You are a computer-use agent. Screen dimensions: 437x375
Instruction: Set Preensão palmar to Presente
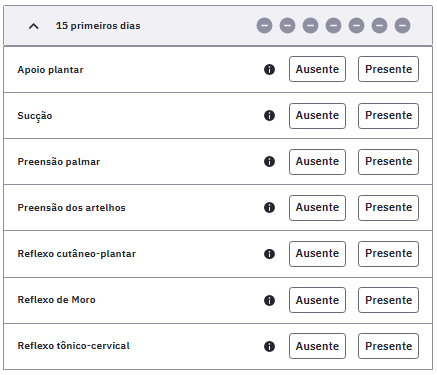pos(388,161)
